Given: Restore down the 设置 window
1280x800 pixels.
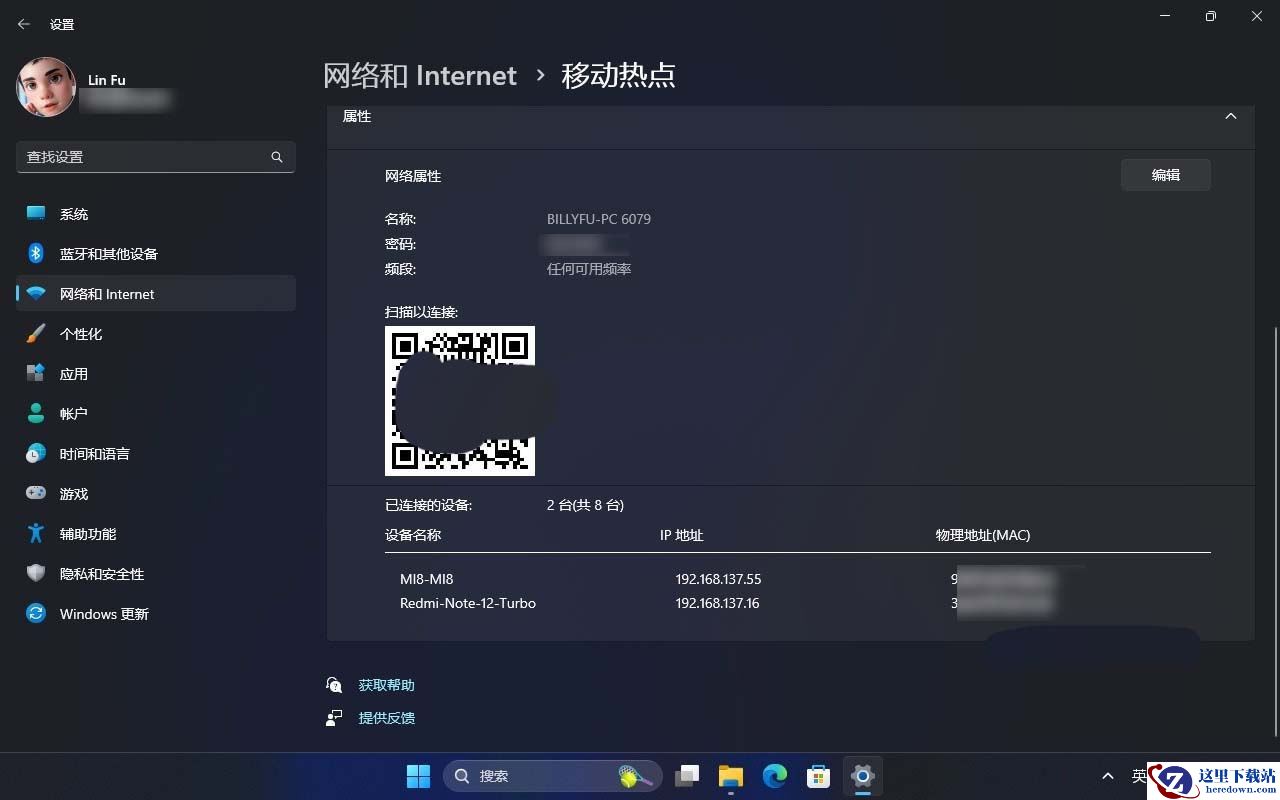Looking at the screenshot, I should 1211,16.
